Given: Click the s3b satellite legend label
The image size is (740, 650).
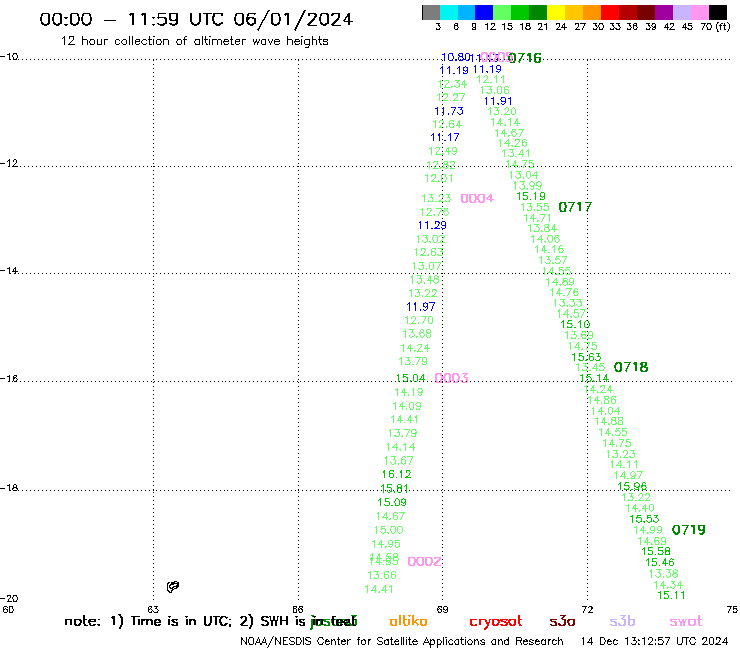Looking at the screenshot, I should pyautogui.click(x=622, y=621).
